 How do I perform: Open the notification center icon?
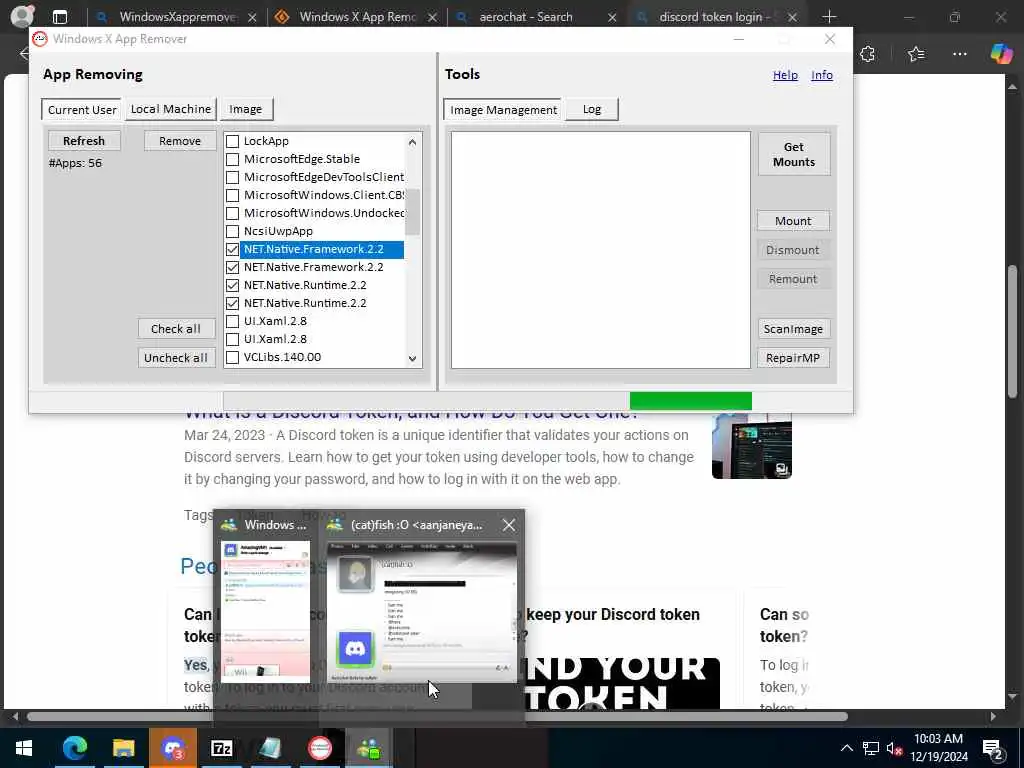pyautogui.click(x=993, y=748)
